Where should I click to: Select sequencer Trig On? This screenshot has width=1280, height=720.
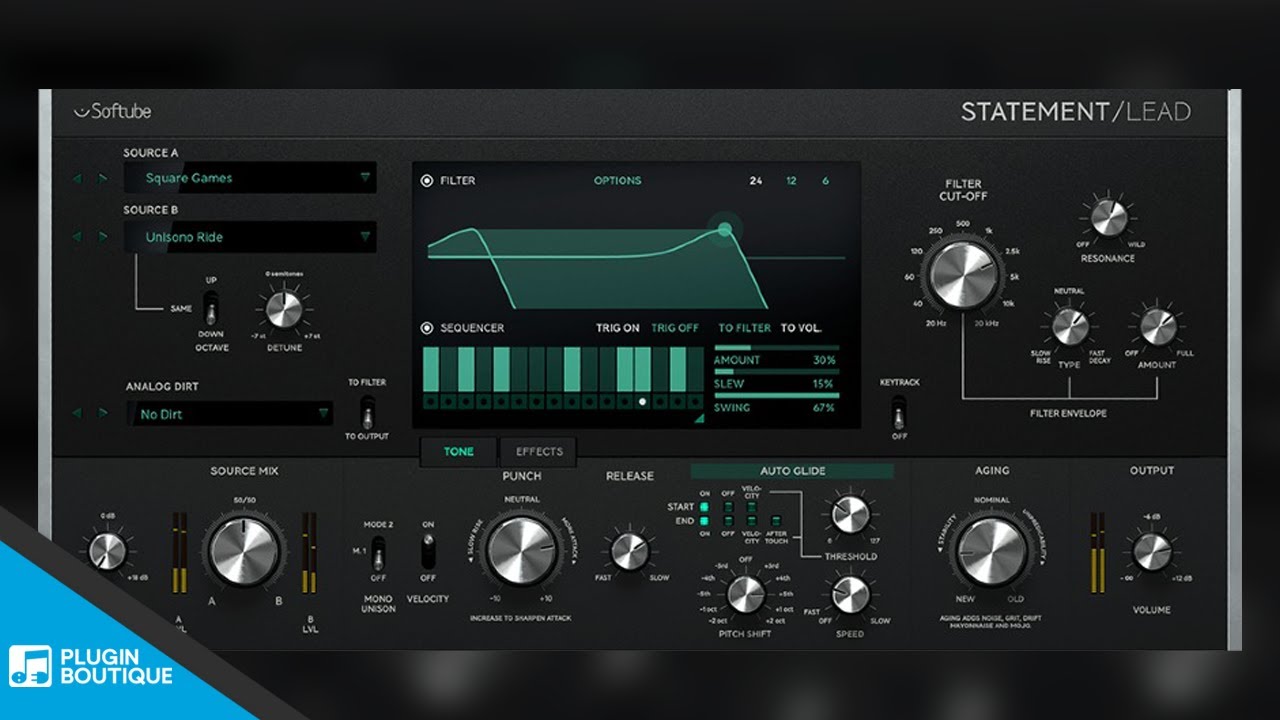[618, 328]
